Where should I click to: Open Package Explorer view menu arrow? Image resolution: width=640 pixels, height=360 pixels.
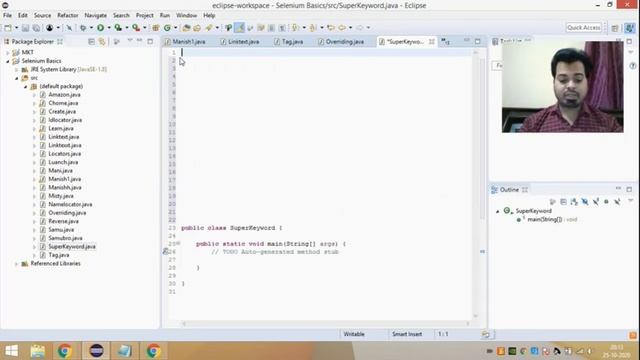click(130, 41)
